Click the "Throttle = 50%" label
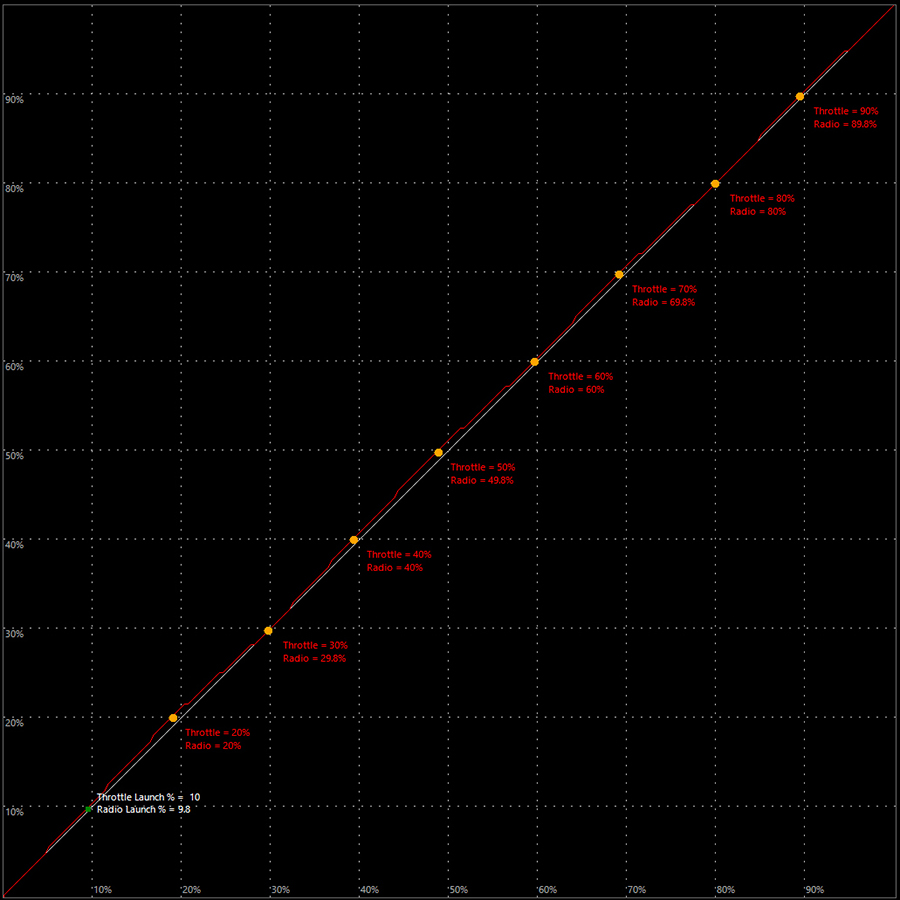Image resolution: width=900 pixels, height=900 pixels. click(x=483, y=468)
